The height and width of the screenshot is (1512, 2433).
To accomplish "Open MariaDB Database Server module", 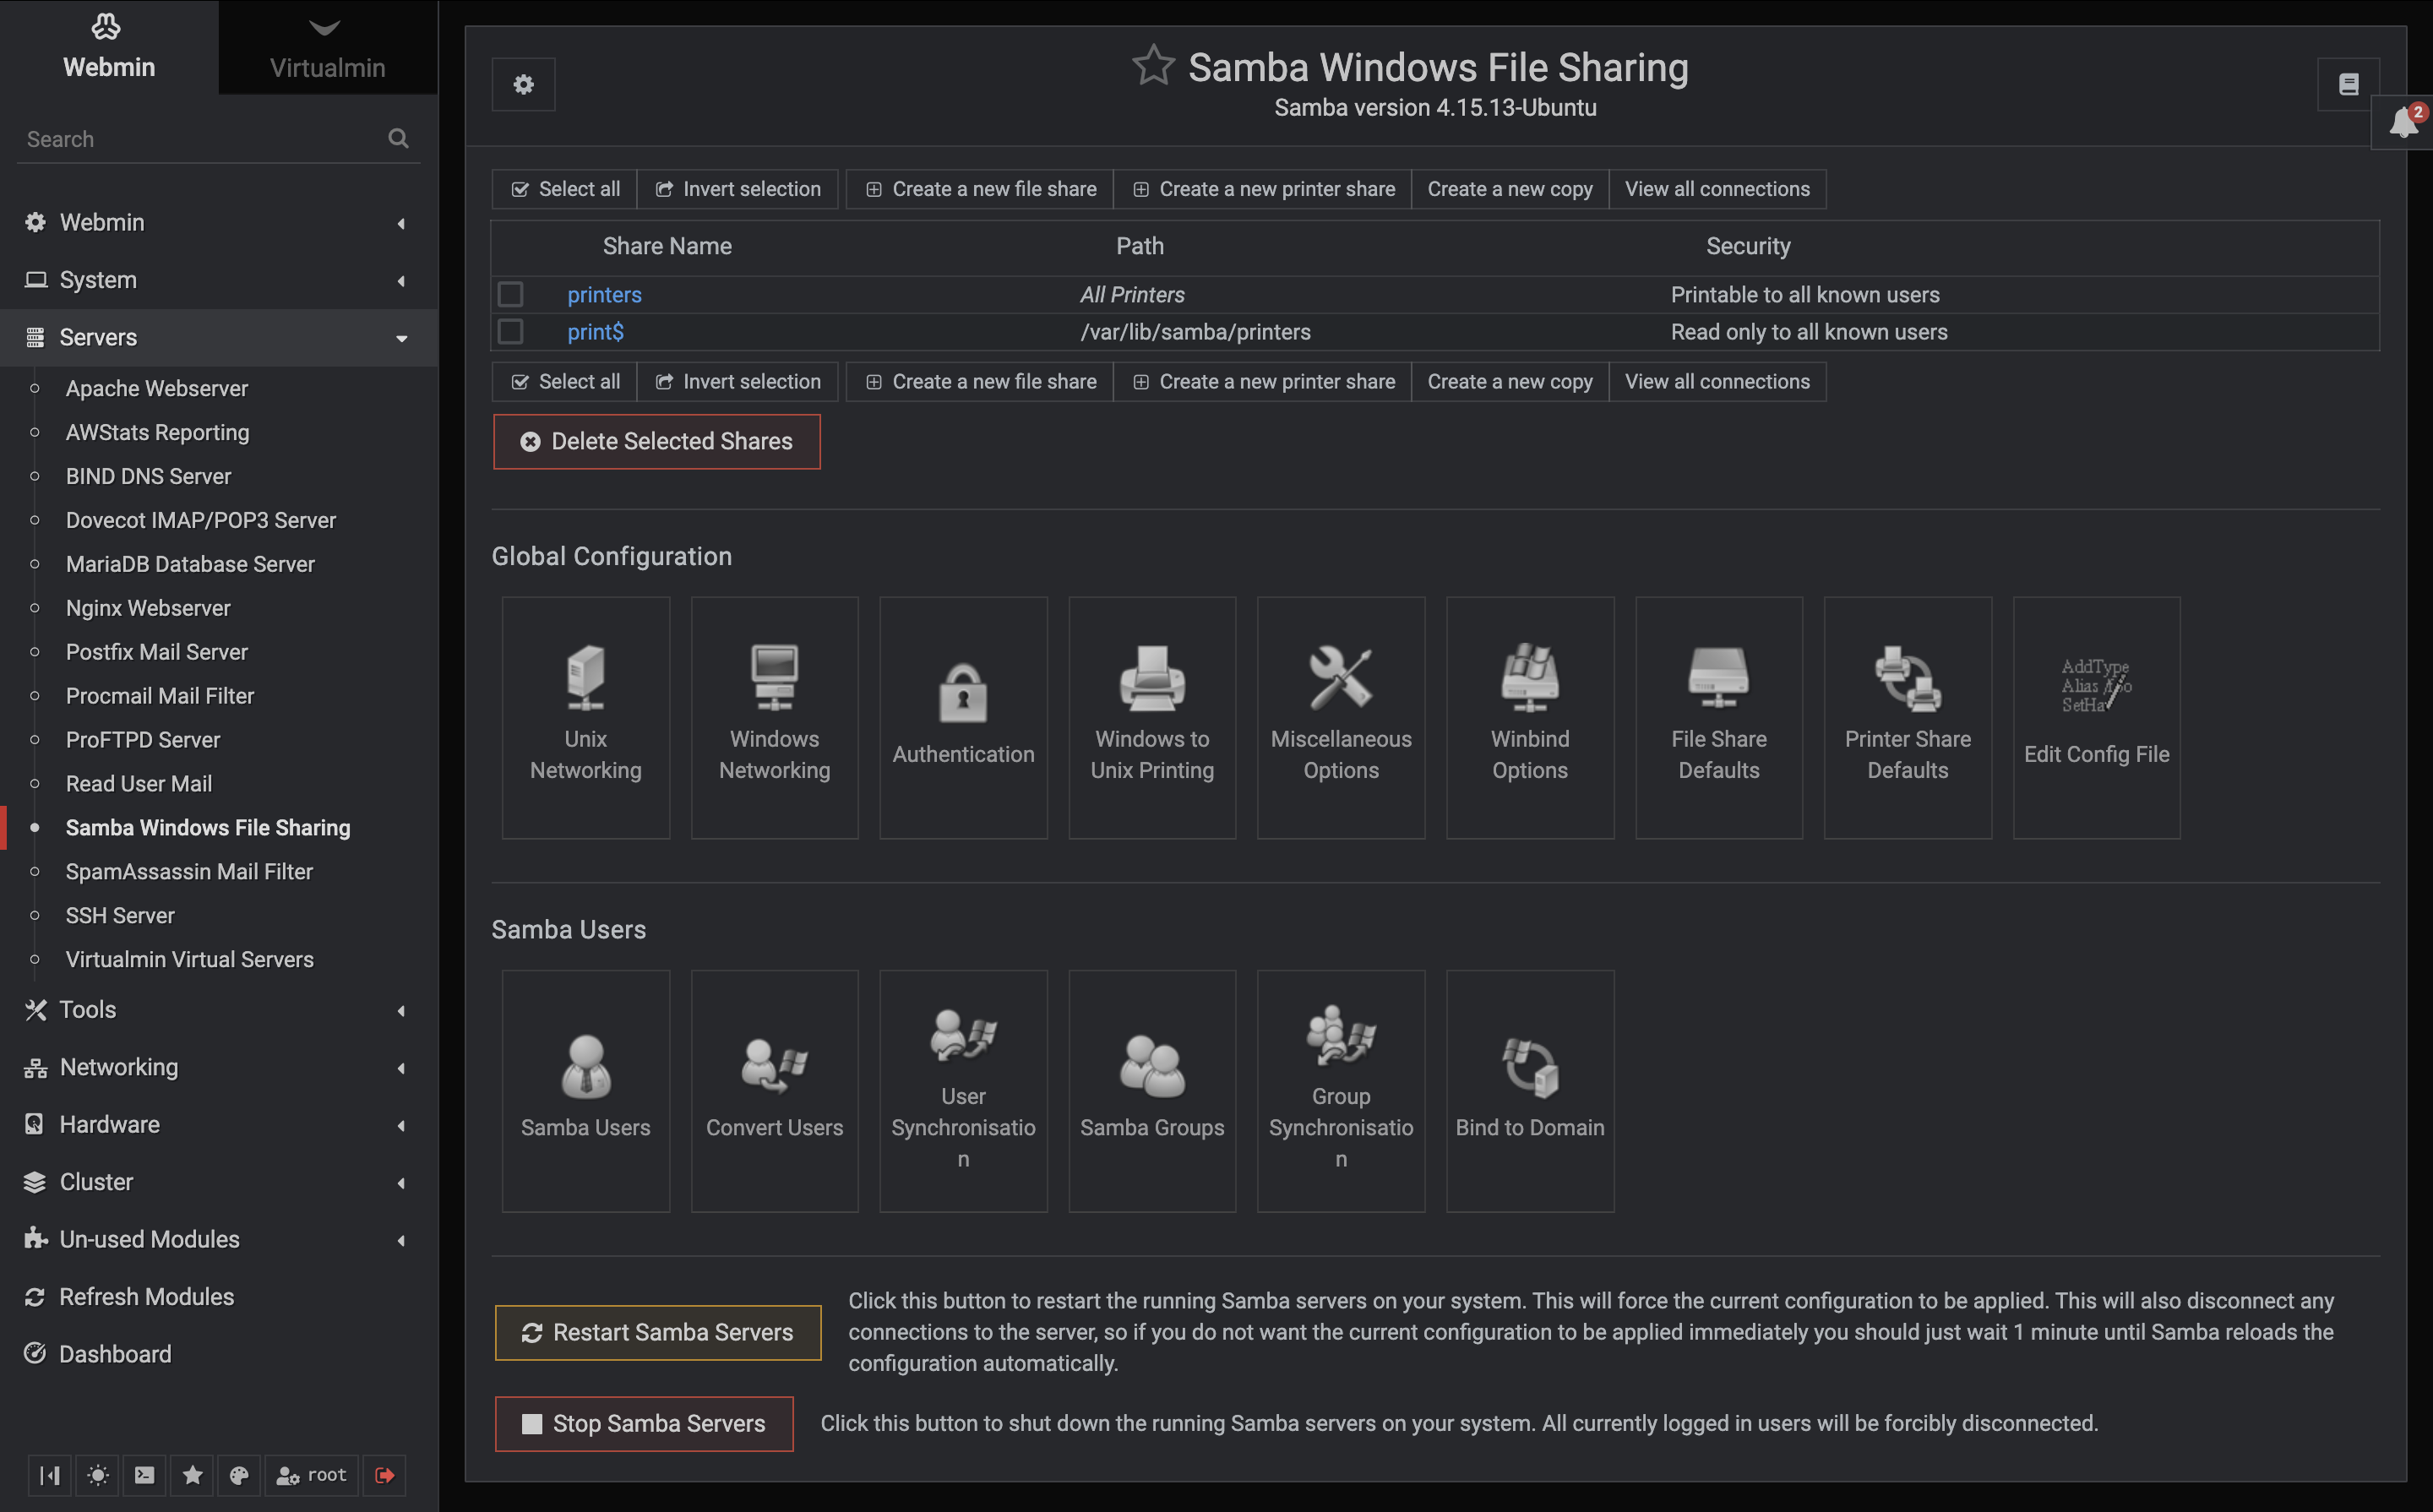I will (x=190, y=564).
